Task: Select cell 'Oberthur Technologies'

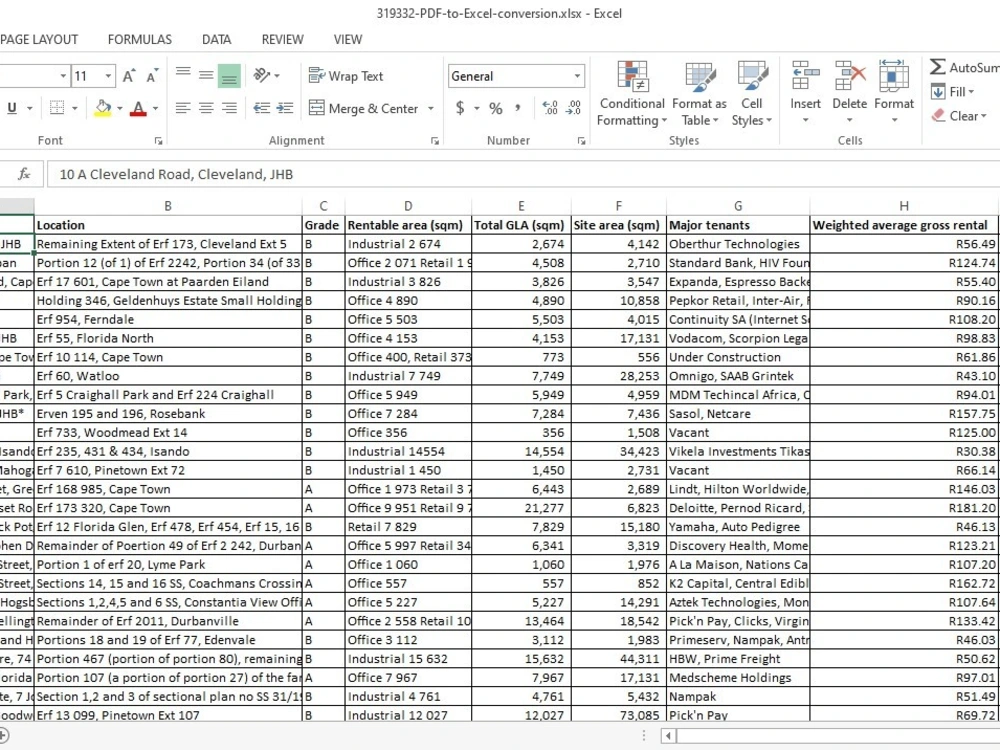Action: pyautogui.click(x=738, y=244)
